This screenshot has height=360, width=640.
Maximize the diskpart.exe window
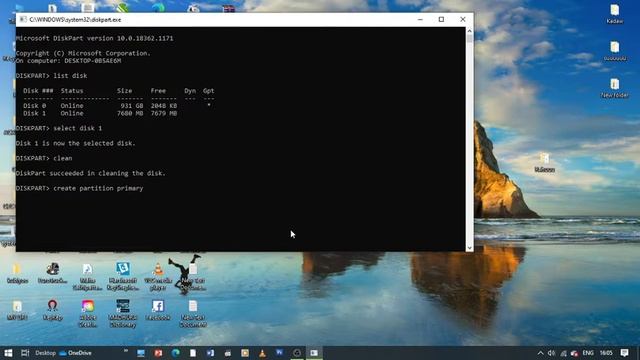441,20
